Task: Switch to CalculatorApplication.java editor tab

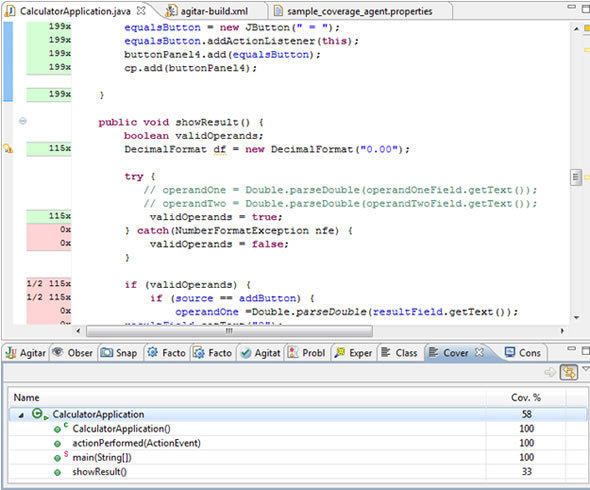Action: (x=75, y=11)
